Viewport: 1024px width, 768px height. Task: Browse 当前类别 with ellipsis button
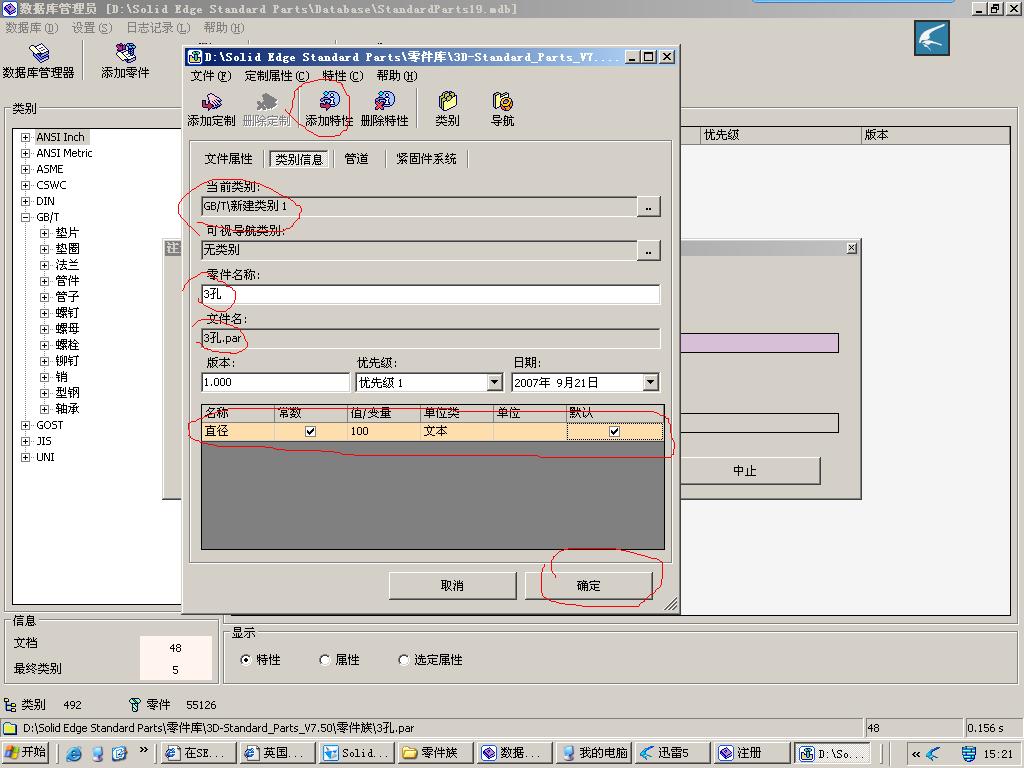tap(648, 206)
